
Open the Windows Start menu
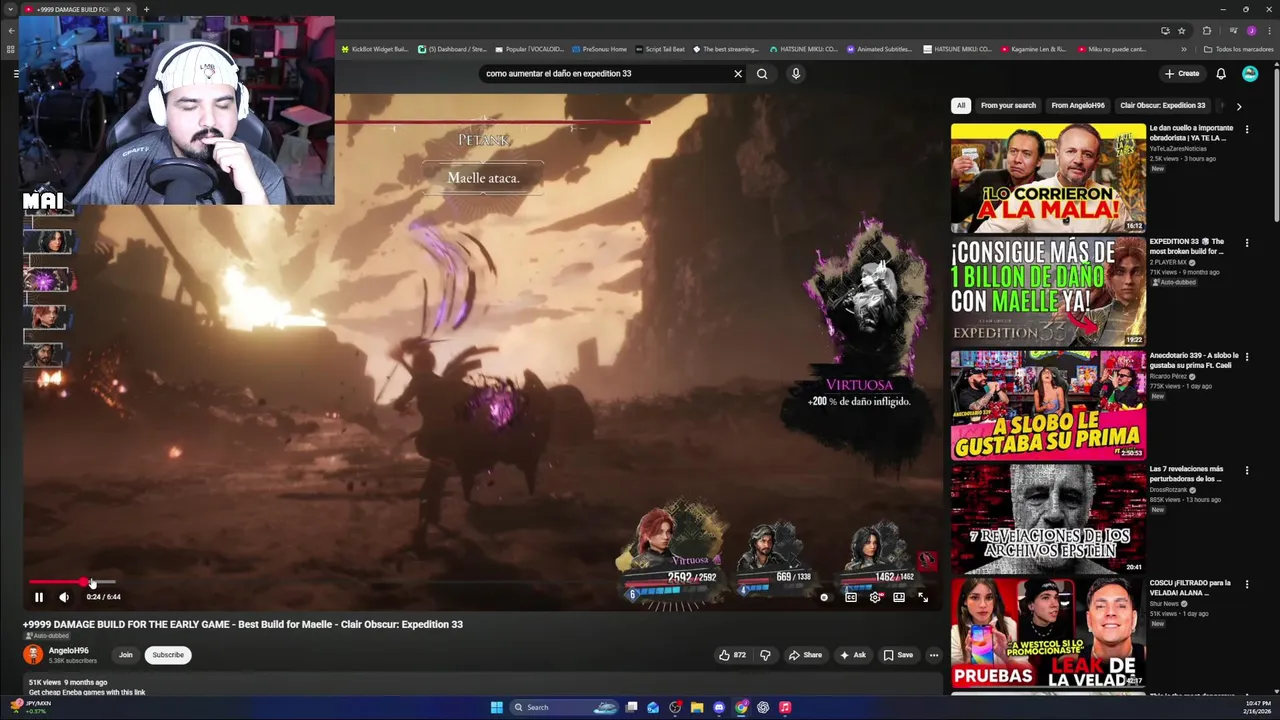click(x=497, y=707)
